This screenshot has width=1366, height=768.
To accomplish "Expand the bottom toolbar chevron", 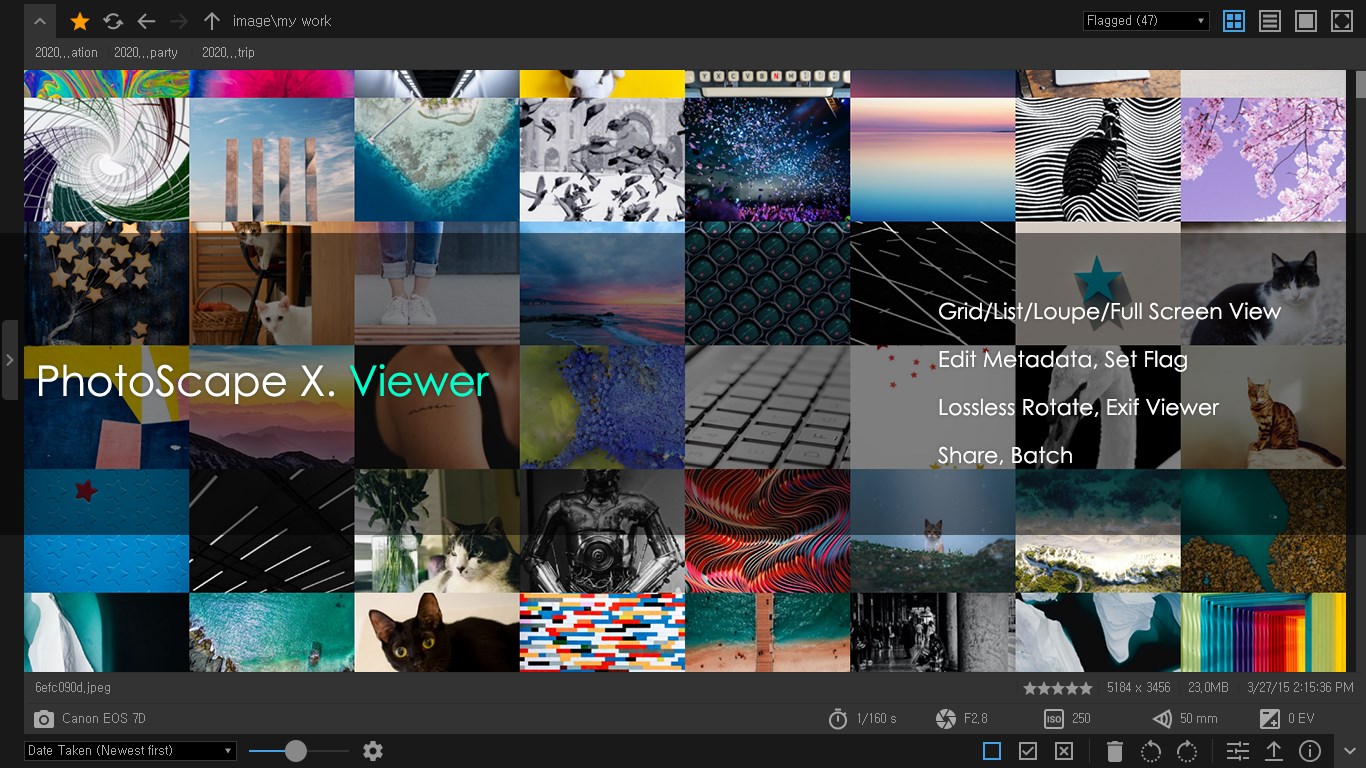I will point(1351,750).
